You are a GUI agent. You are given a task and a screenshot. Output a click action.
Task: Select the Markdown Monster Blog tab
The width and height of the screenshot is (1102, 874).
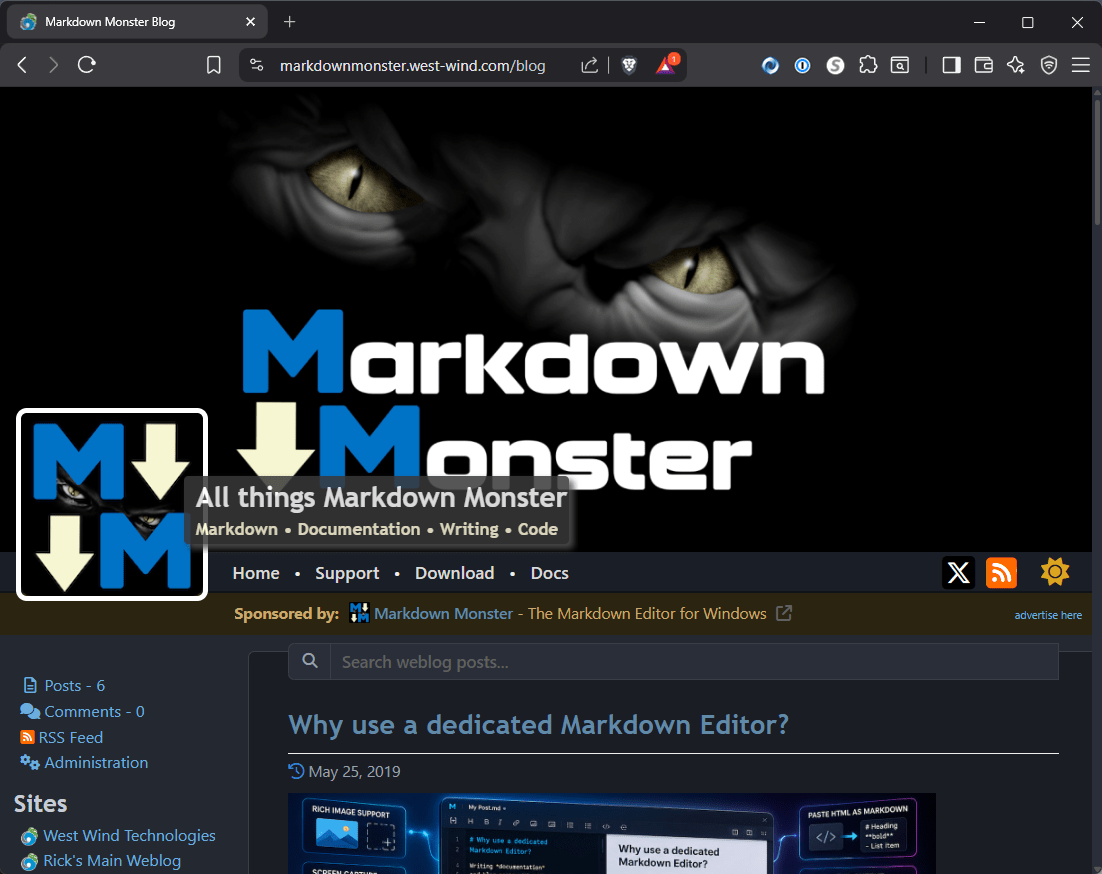137,22
